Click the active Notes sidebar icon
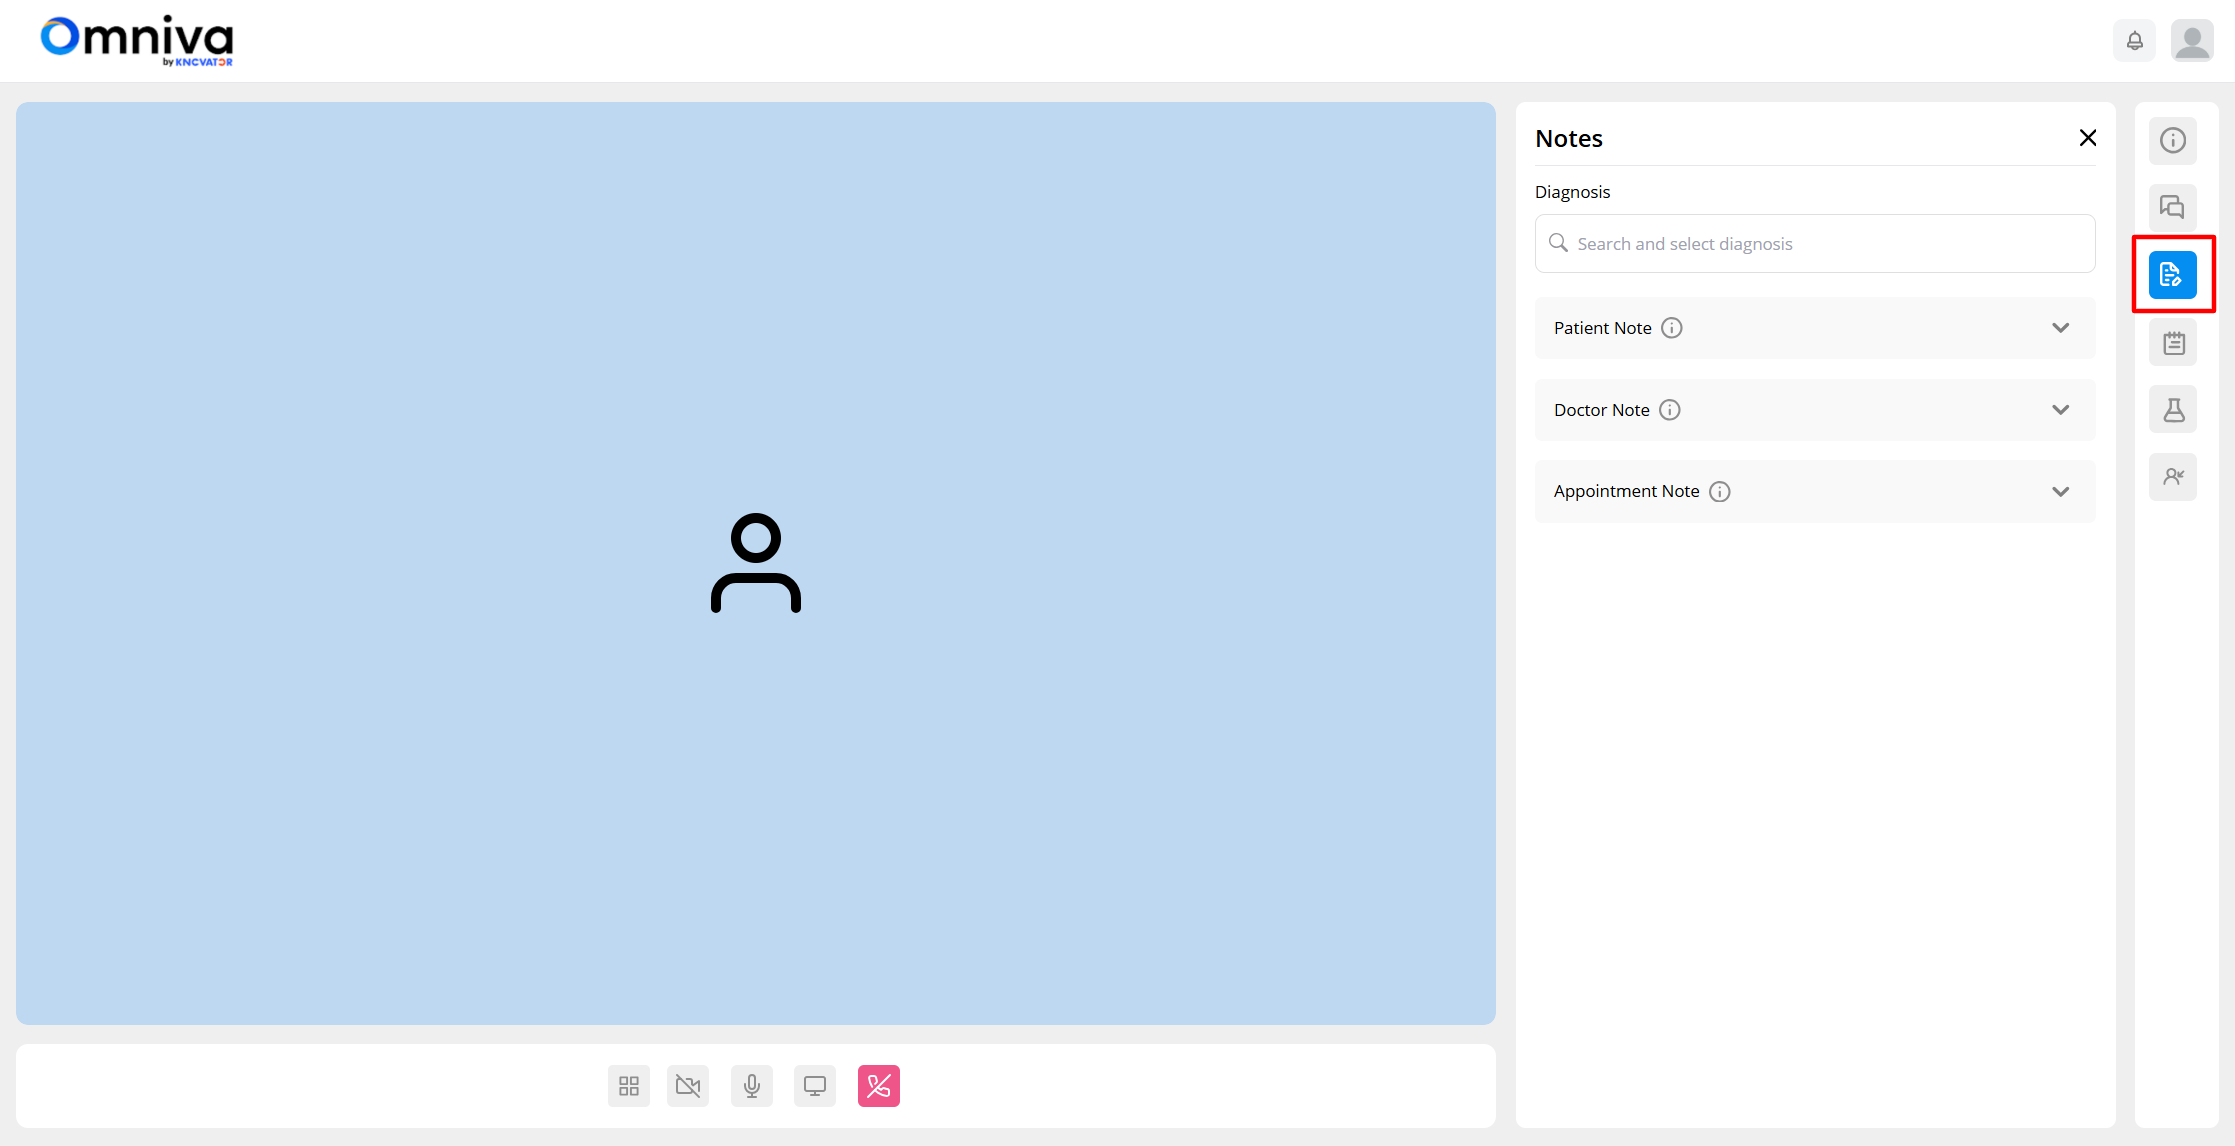Screen dimensions: 2235x1146 [2172, 274]
